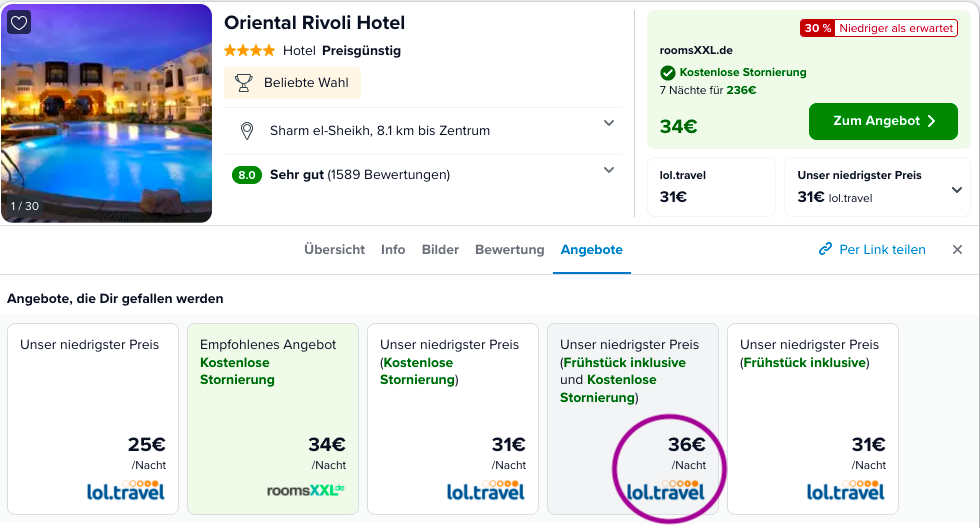Close the hotel details panel
This screenshot has height=528, width=980.
[x=957, y=249]
